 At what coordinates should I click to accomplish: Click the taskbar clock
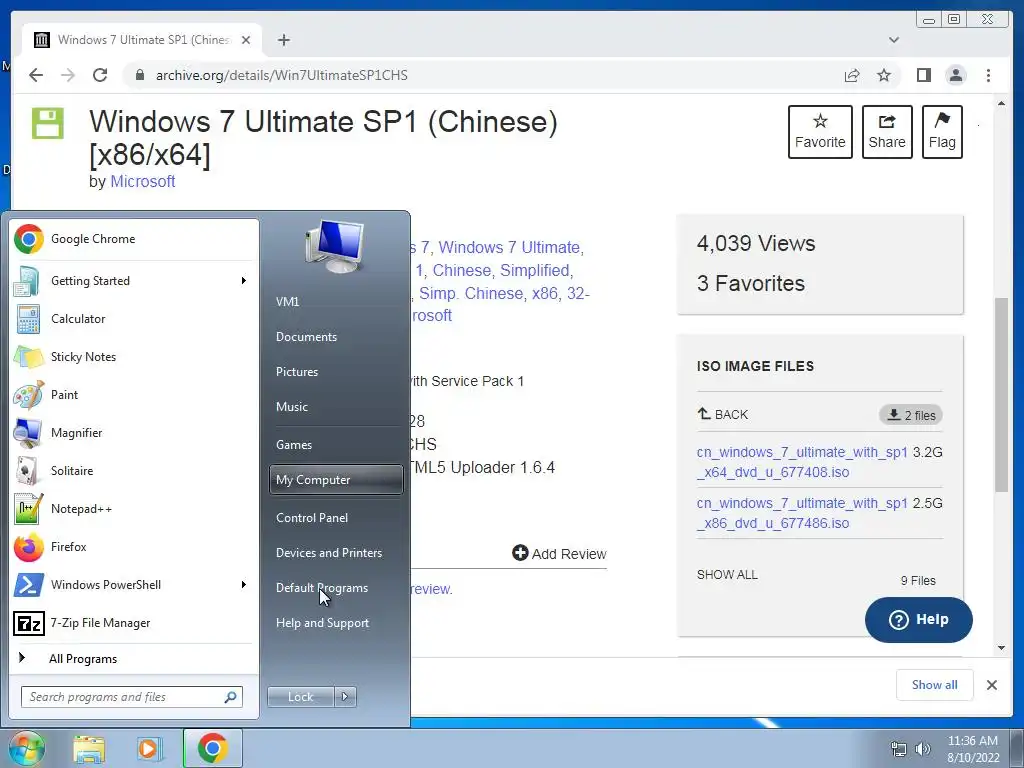[973, 749]
